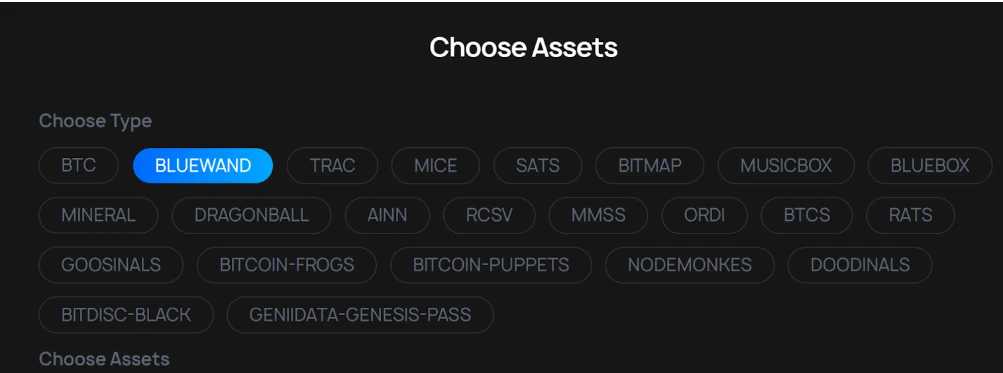Image resolution: width=1003 pixels, height=373 pixels.
Task: Pick MICE as asset type
Action: pyautogui.click(x=436, y=166)
